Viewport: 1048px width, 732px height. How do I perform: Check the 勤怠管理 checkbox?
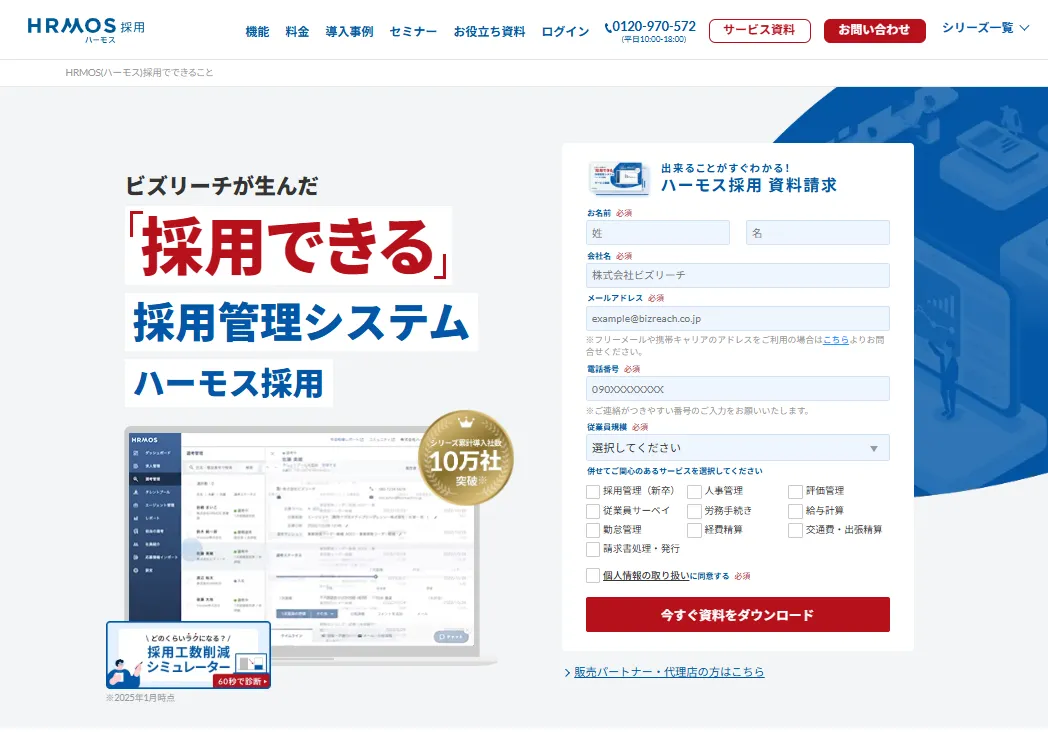coord(593,530)
